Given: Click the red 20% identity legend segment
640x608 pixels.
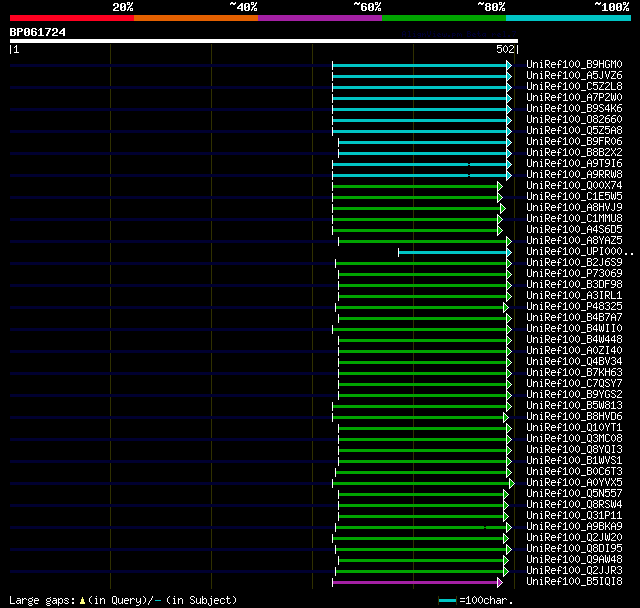Looking at the screenshot, I should (x=72, y=18).
